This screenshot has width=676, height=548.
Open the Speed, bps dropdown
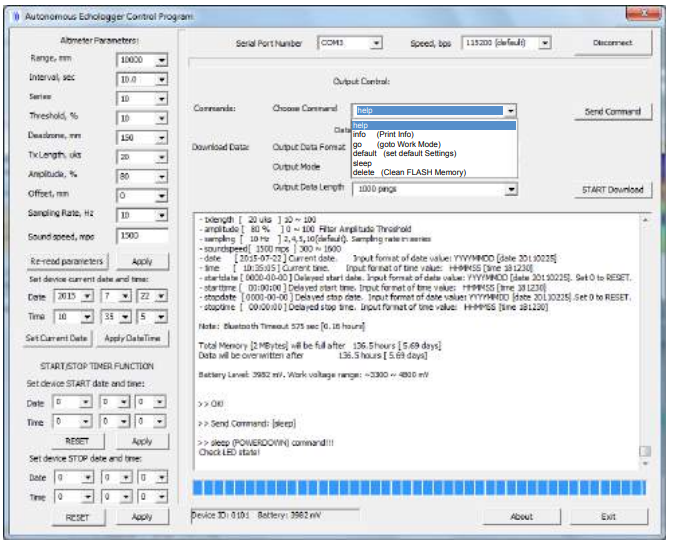[544, 44]
